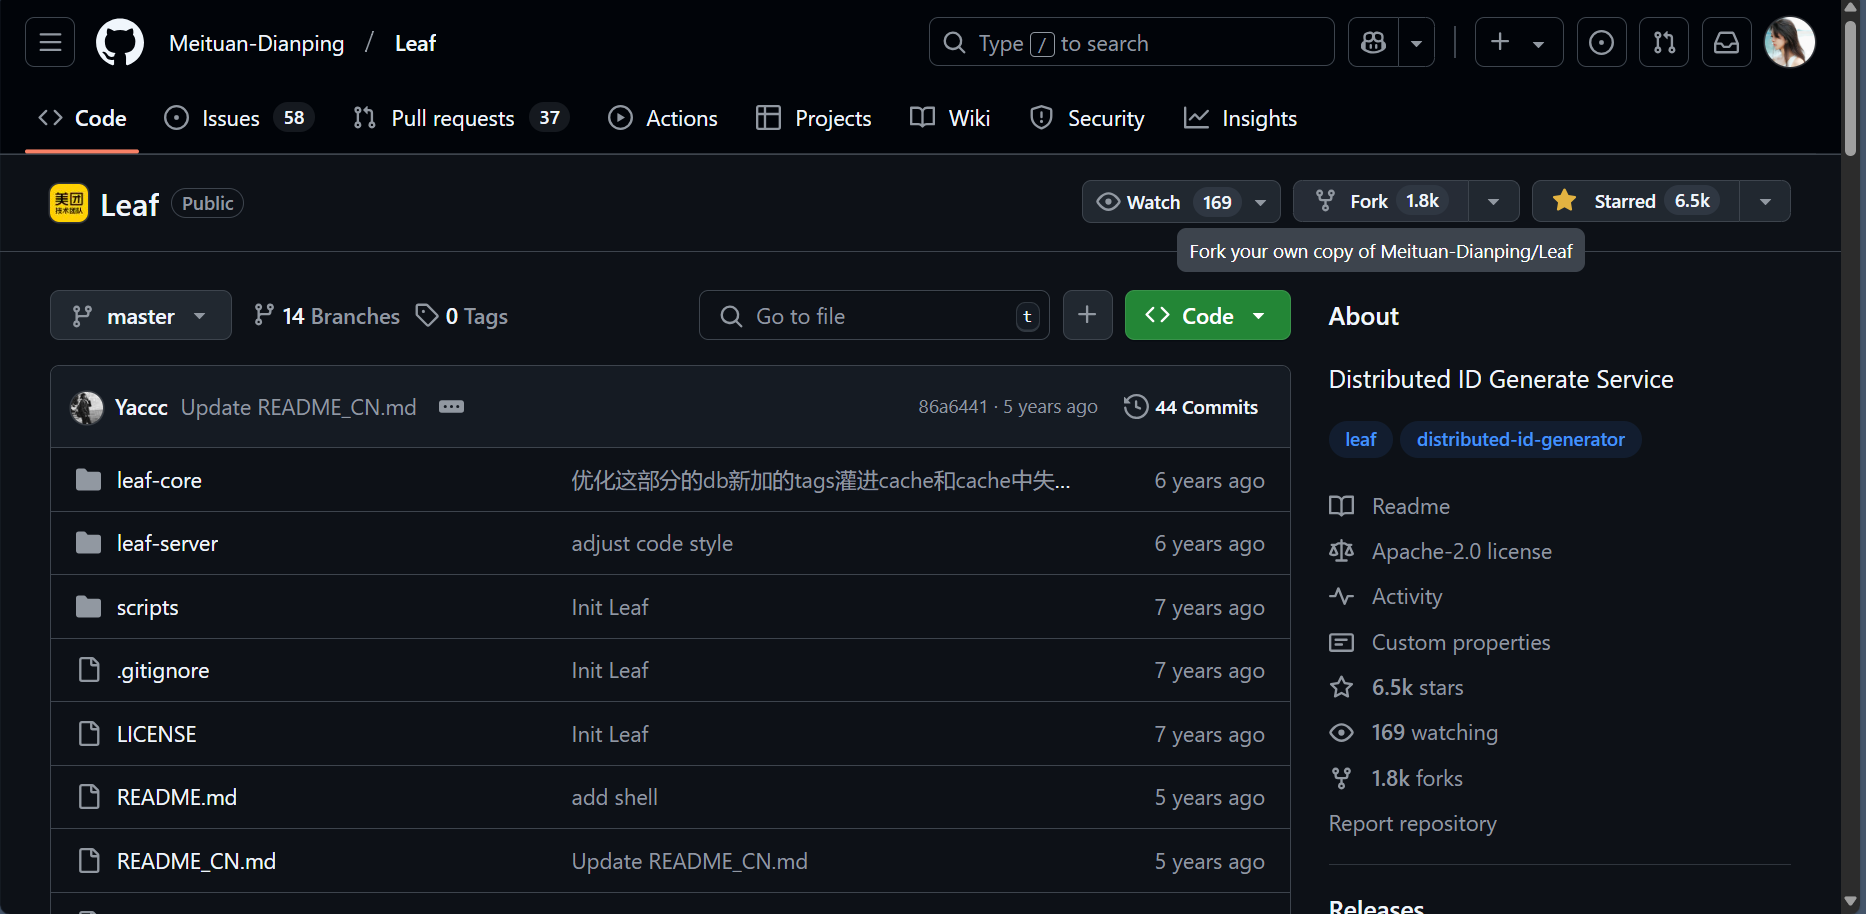Viewport: 1866px width, 914px height.
Task: Open the Security tab
Action: [1087, 118]
